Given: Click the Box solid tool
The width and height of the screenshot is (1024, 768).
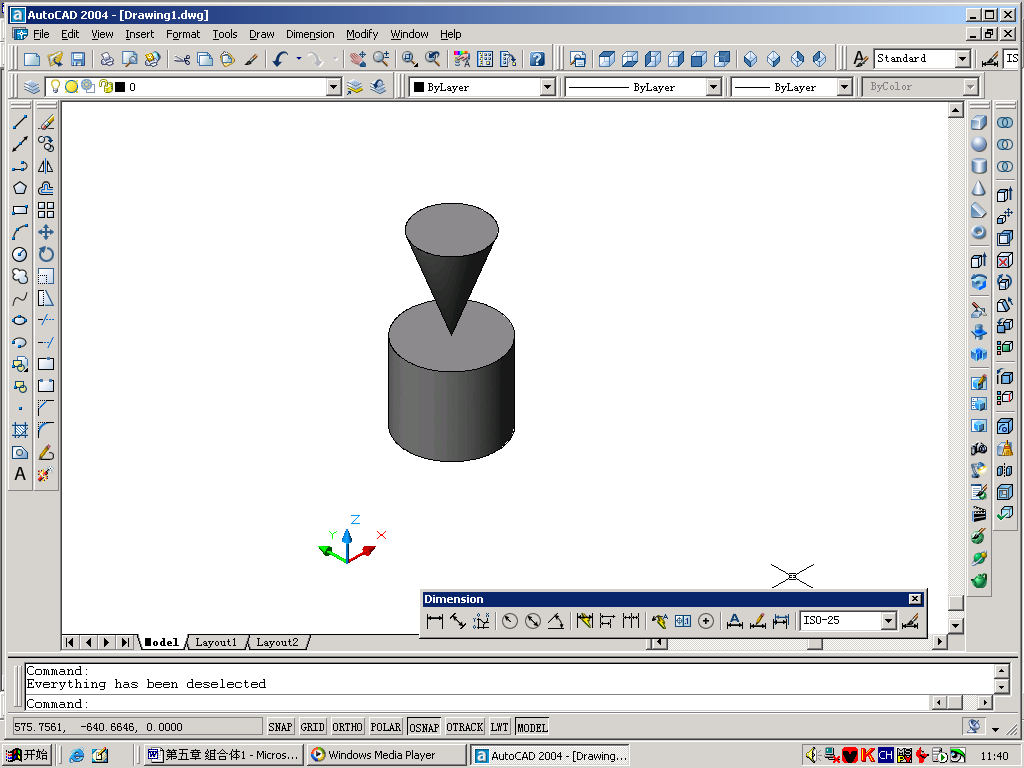Looking at the screenshot, I should [978, 122].
